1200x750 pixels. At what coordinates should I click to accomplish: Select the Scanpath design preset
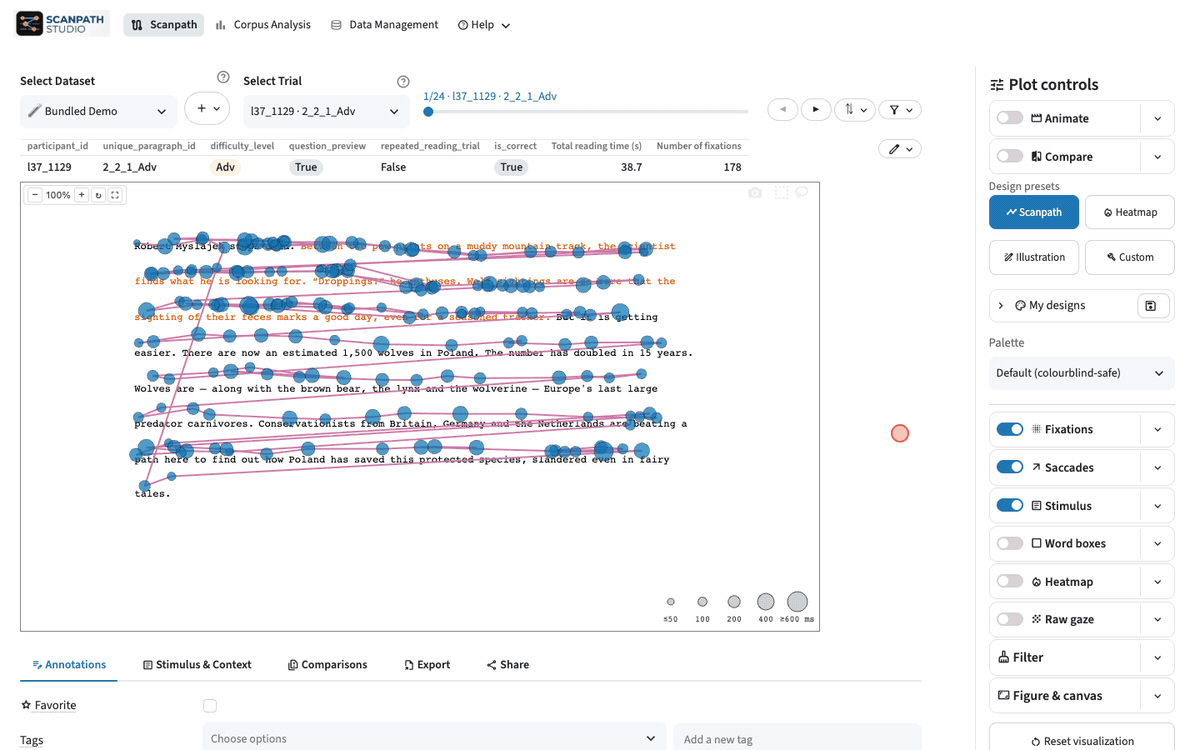click(x=1034, y=212)
